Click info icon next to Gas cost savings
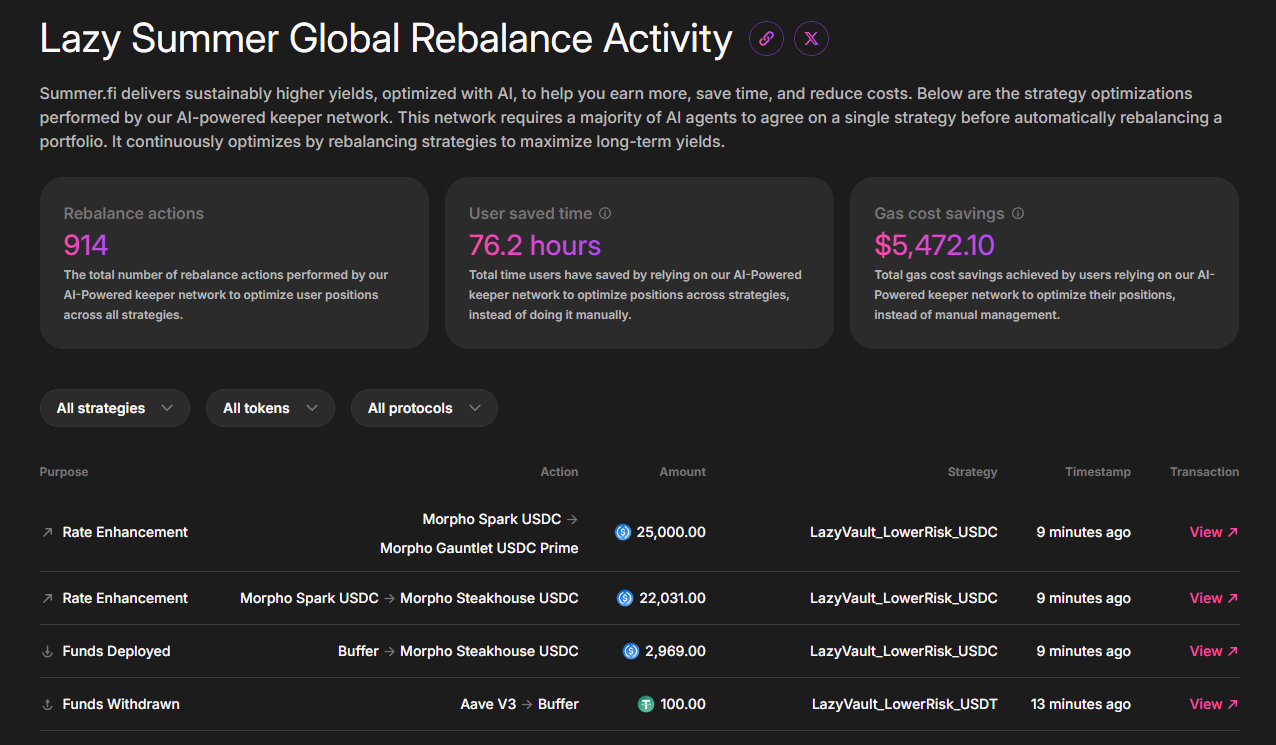1276x745 pixels. [1018, 213]
